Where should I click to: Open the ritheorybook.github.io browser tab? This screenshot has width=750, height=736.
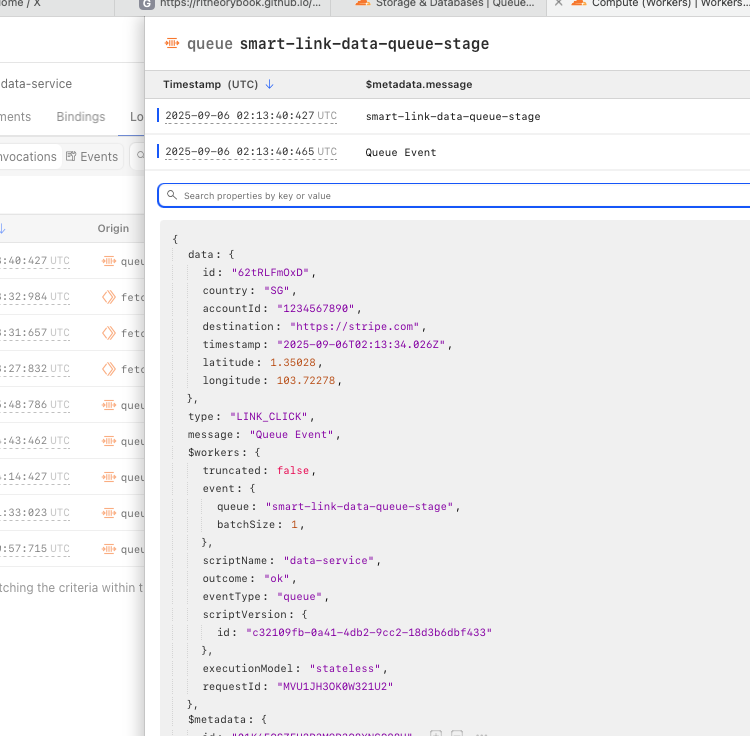click(230, 4)
